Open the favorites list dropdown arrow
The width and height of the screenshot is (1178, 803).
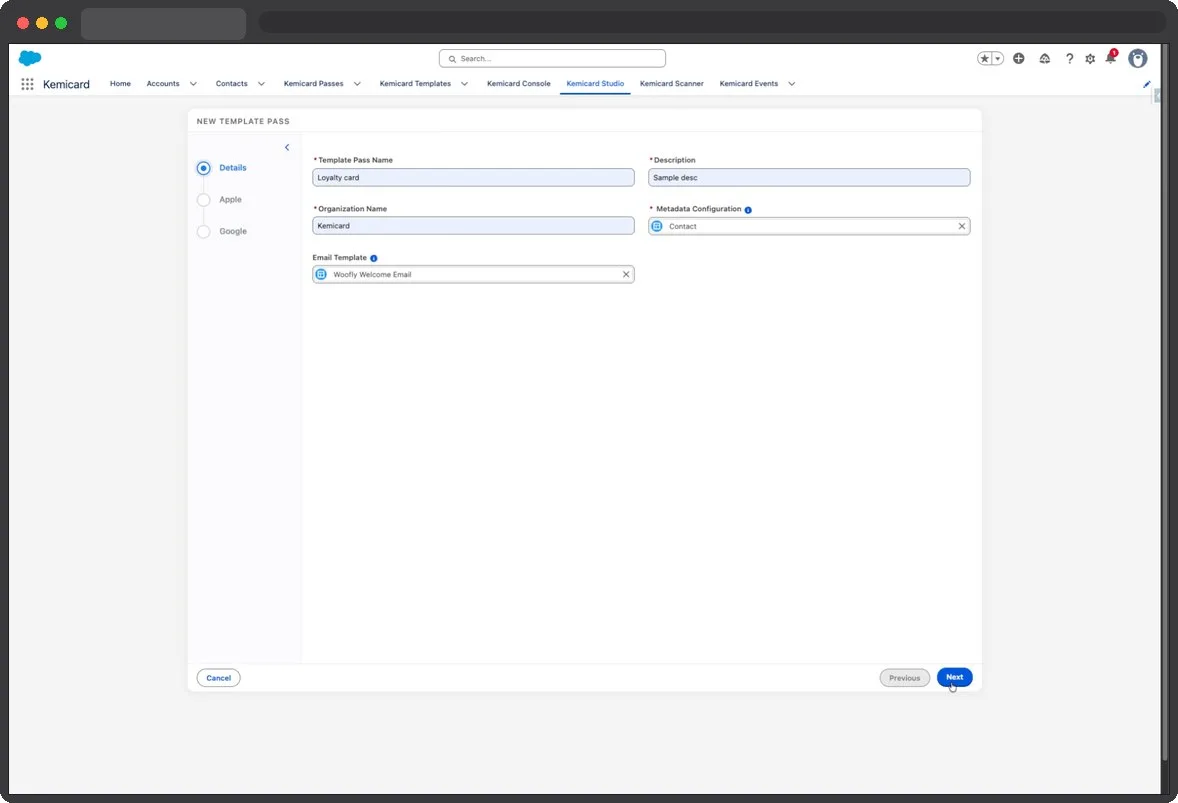point(998,59)
